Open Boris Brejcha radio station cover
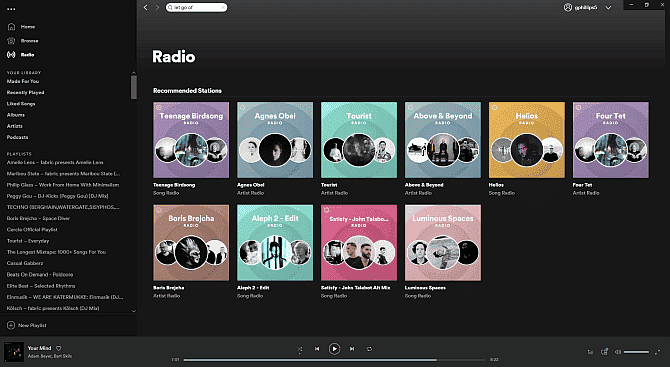Screen dimensions: 670x367 point(191,243)
